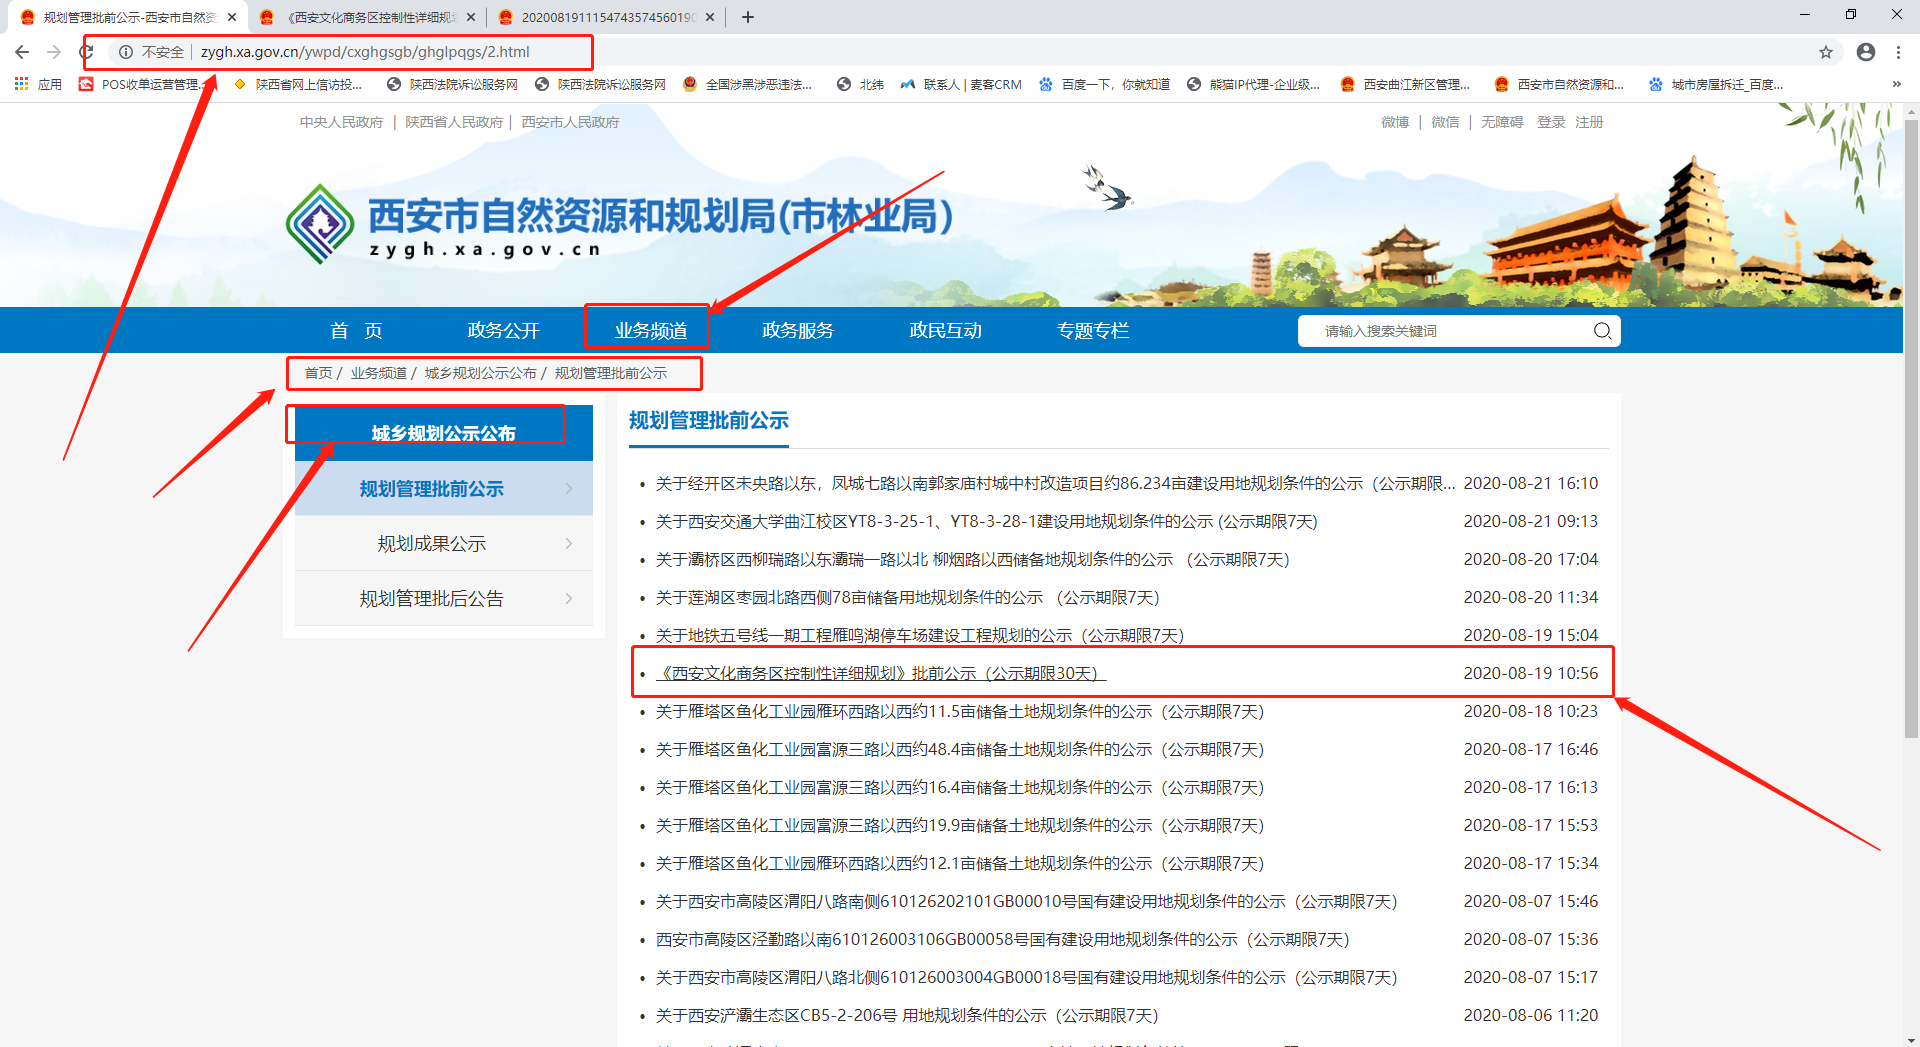Viewport: 1920px width, 1047px height.
Task: Click the 登录 login link
Action: [x=1551, y=122]
